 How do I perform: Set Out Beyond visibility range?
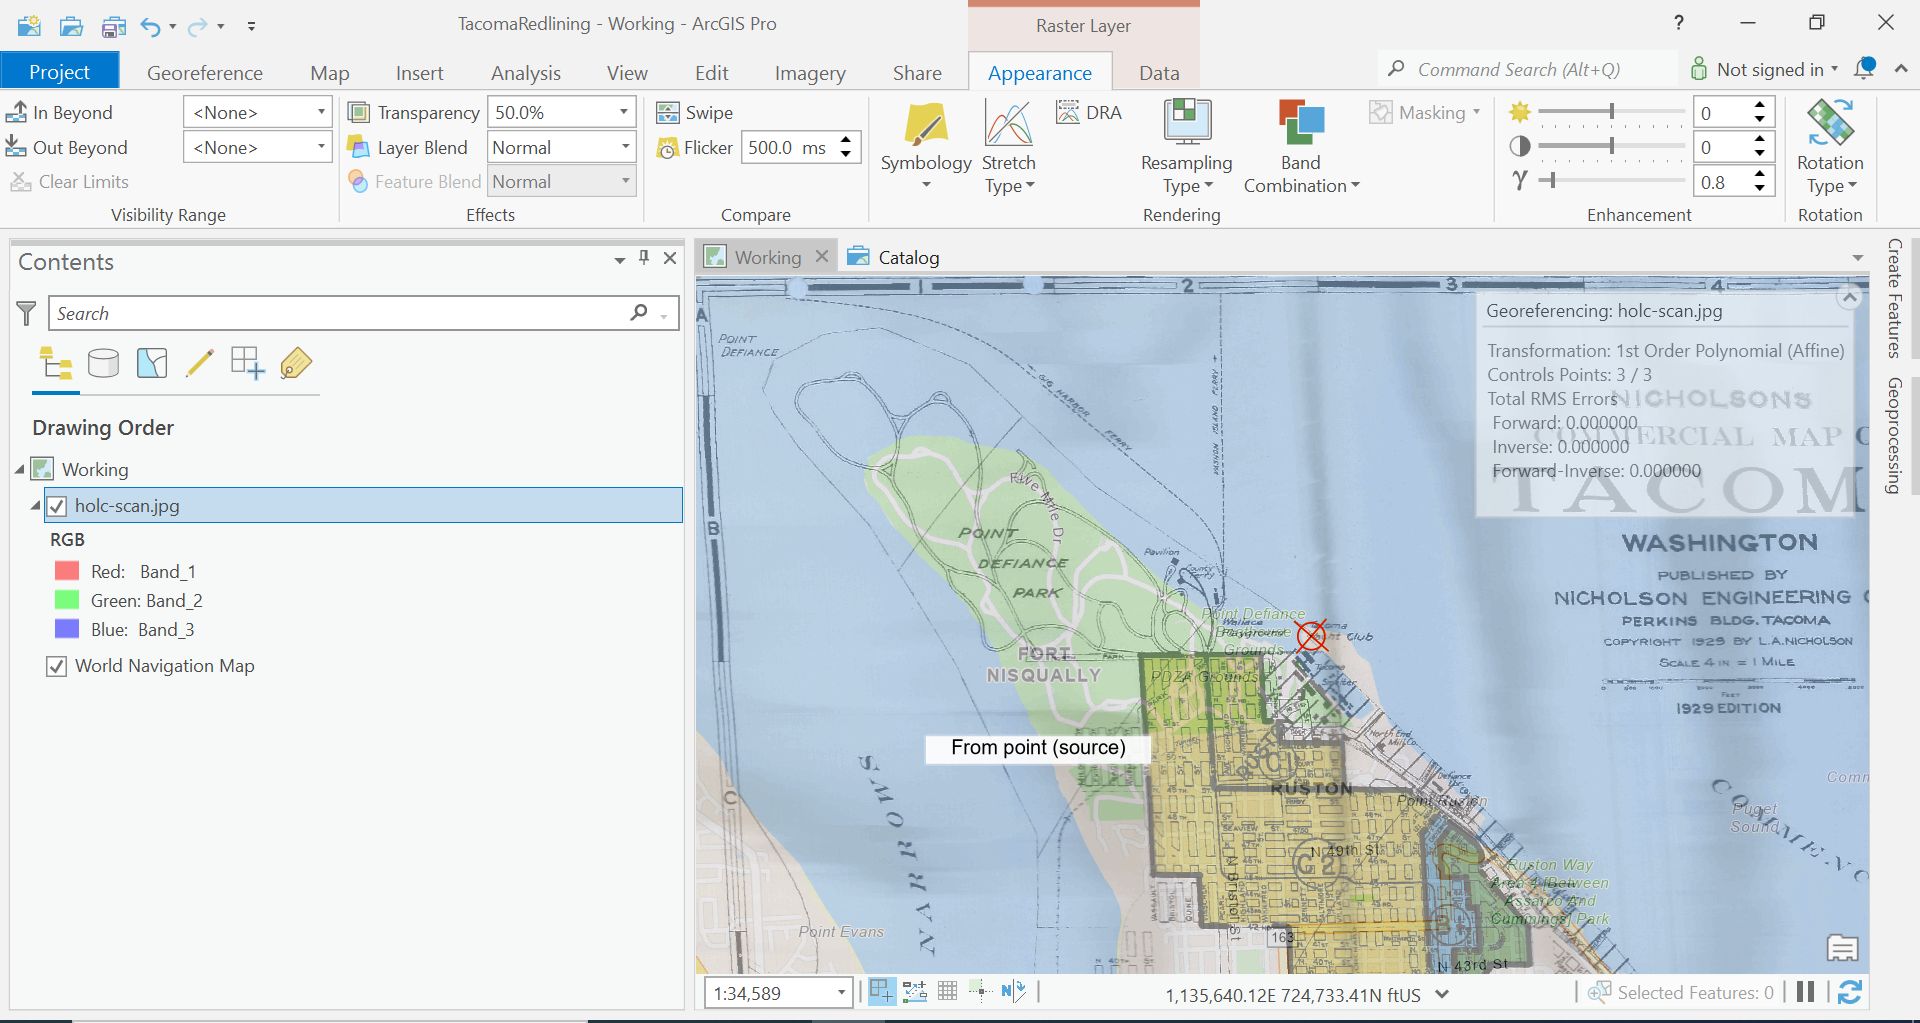[x=66, y=148]
